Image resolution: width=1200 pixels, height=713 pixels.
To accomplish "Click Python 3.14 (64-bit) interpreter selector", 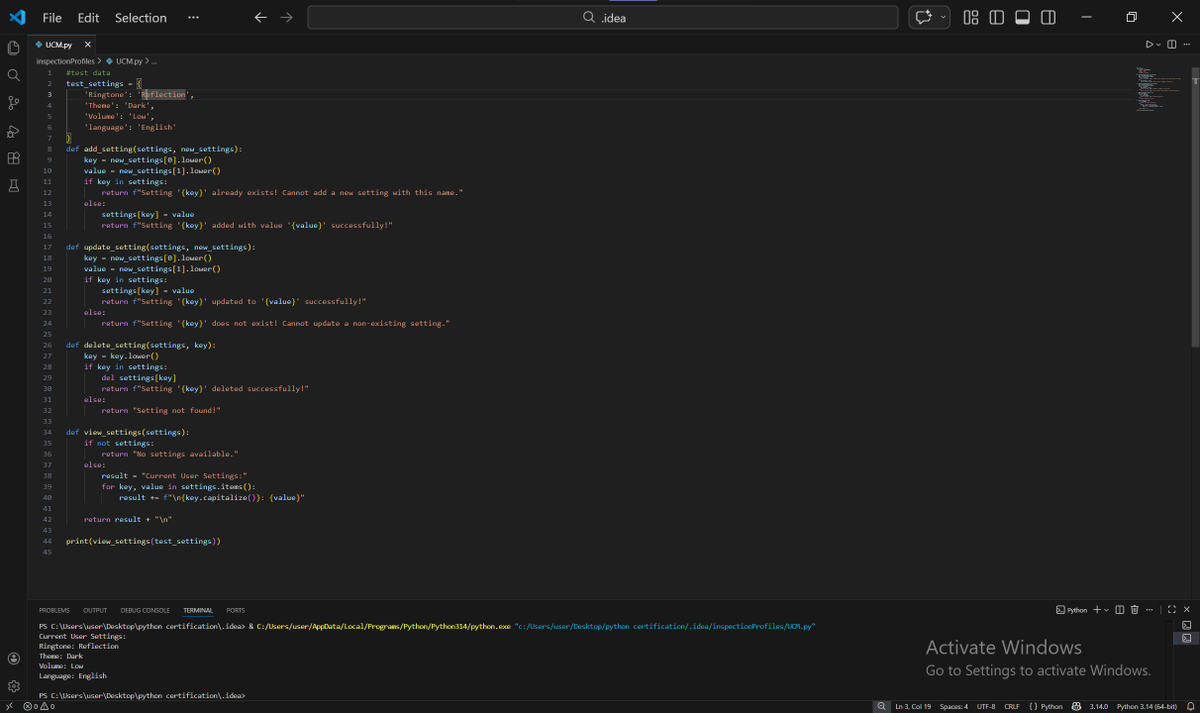I will point(1146,706).
